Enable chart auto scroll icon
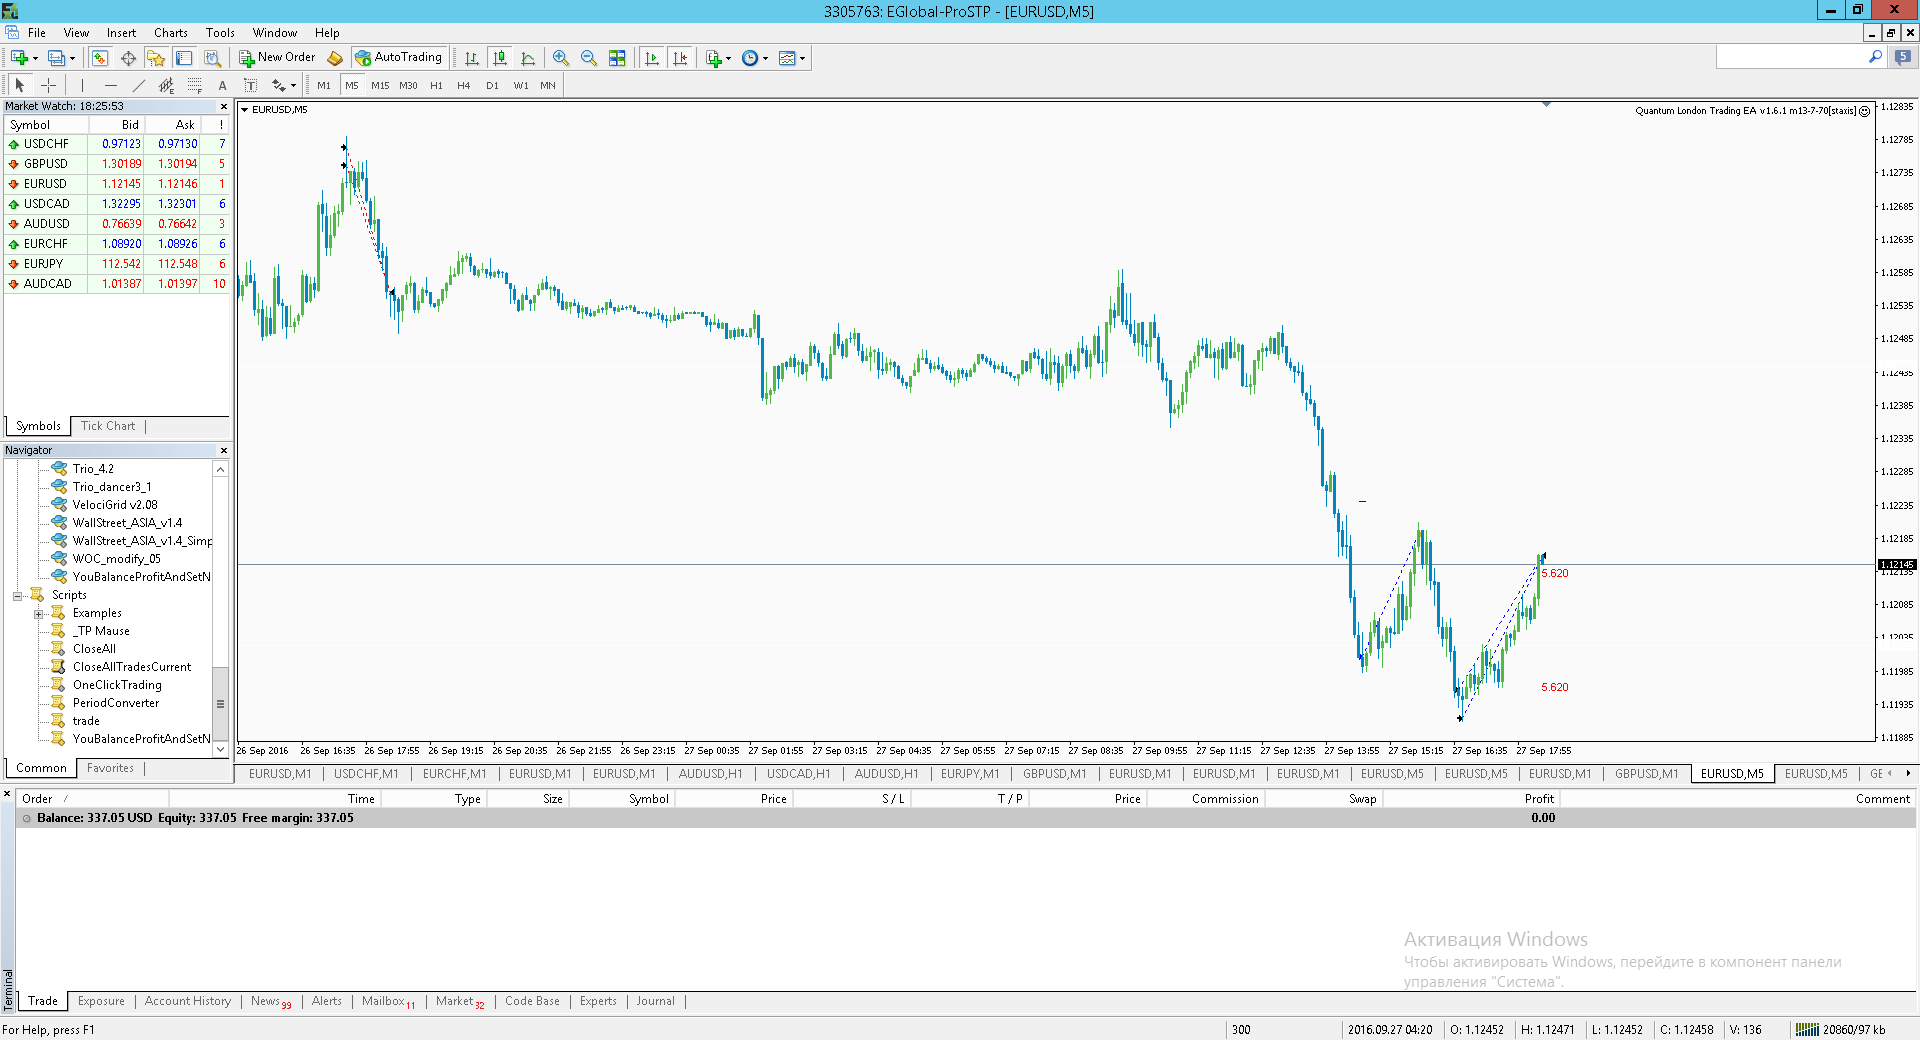Screen dimensions: 1920x1040 [652, 58]
